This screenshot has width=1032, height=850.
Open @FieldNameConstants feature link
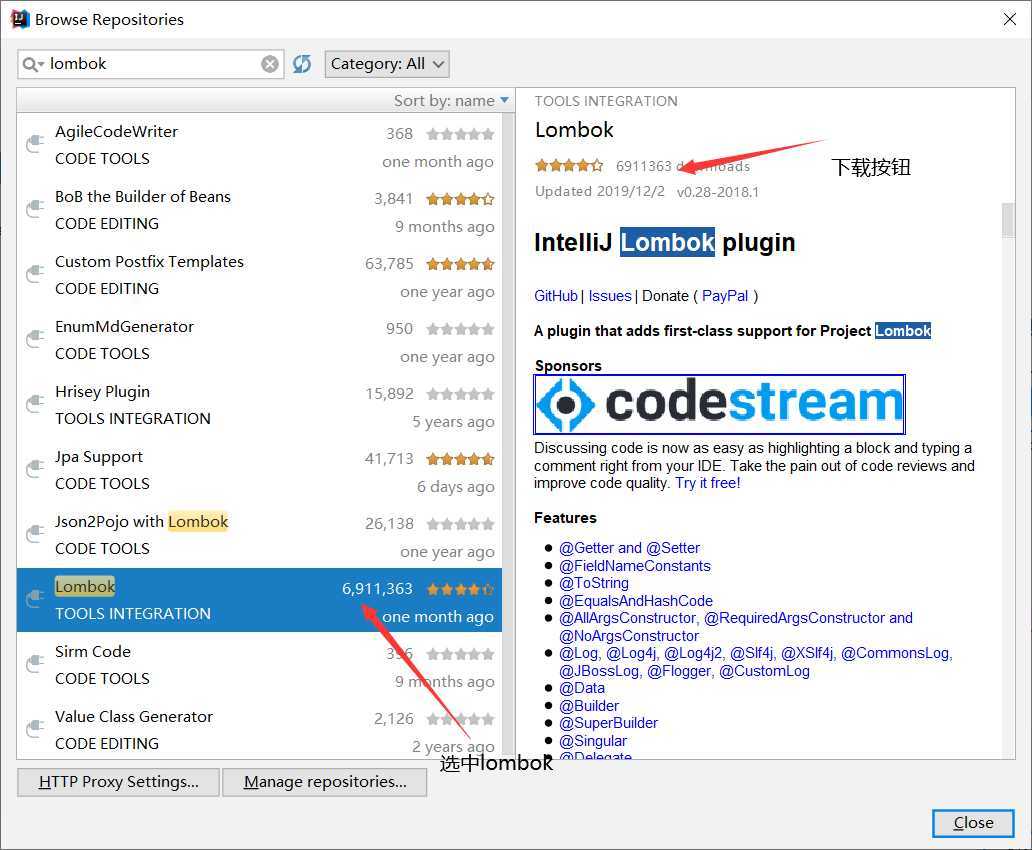pos(634,566)
